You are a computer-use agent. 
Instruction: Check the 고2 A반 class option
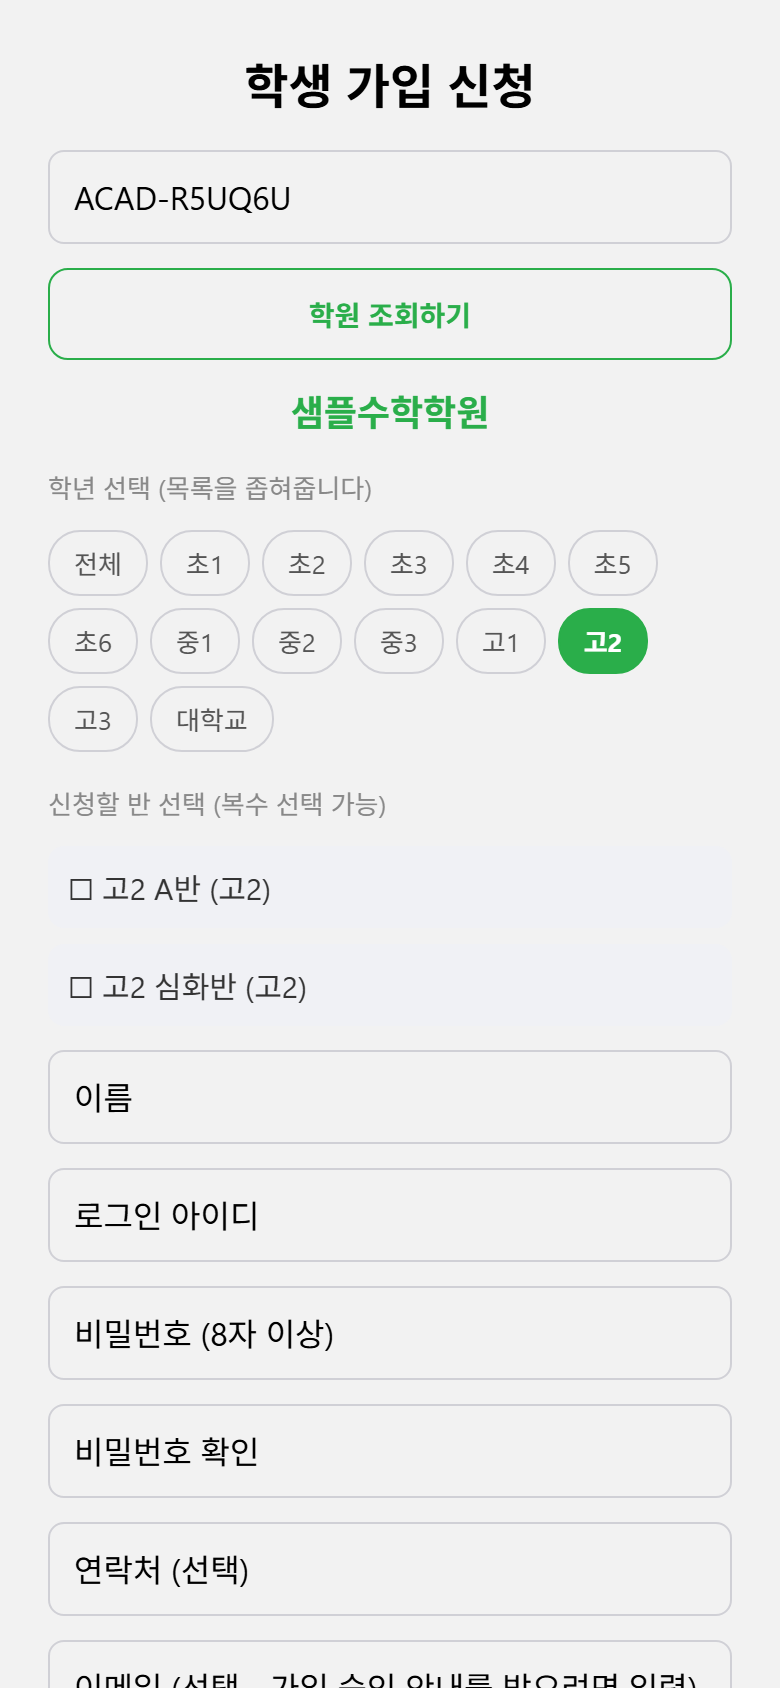pos(390,889)
